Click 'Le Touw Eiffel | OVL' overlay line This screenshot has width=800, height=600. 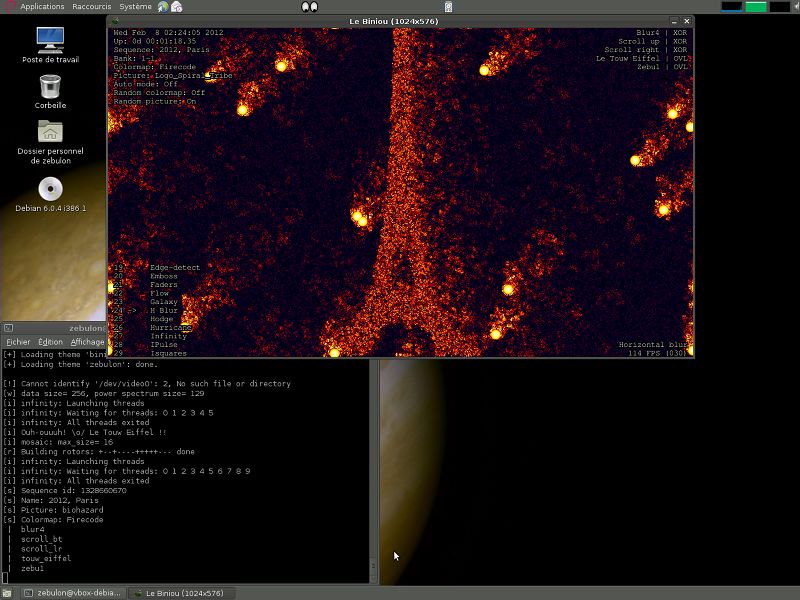(641, 59)
